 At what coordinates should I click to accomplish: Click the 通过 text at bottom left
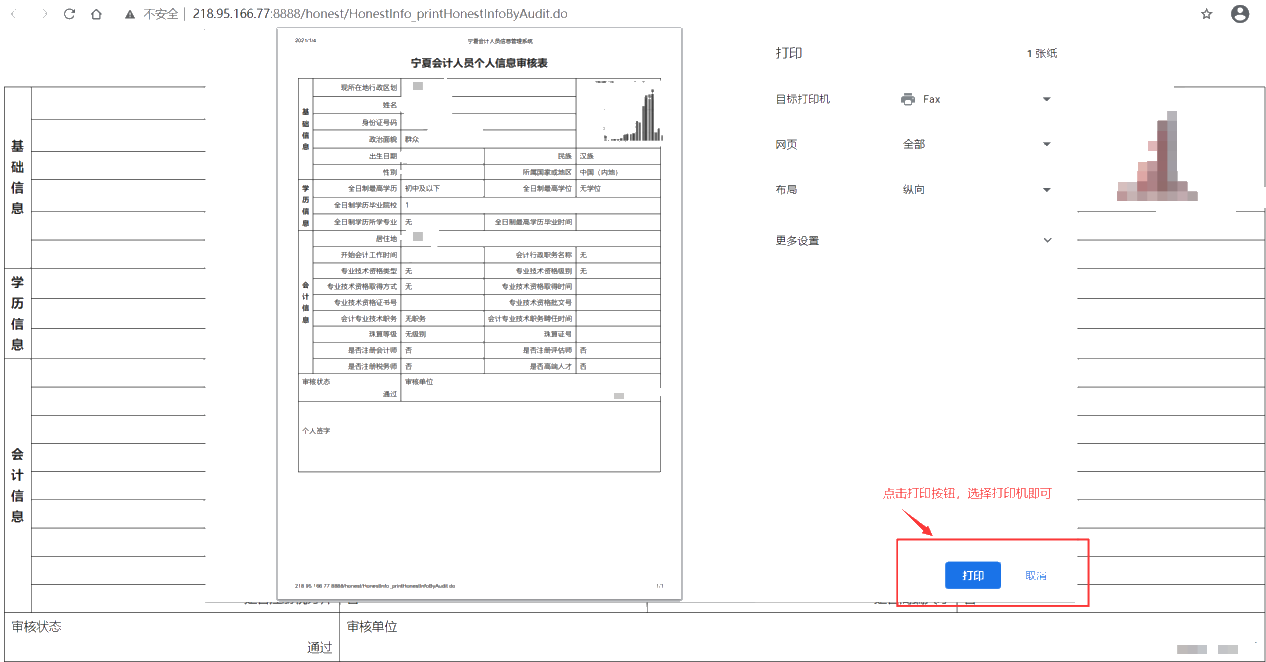(318, 647)
